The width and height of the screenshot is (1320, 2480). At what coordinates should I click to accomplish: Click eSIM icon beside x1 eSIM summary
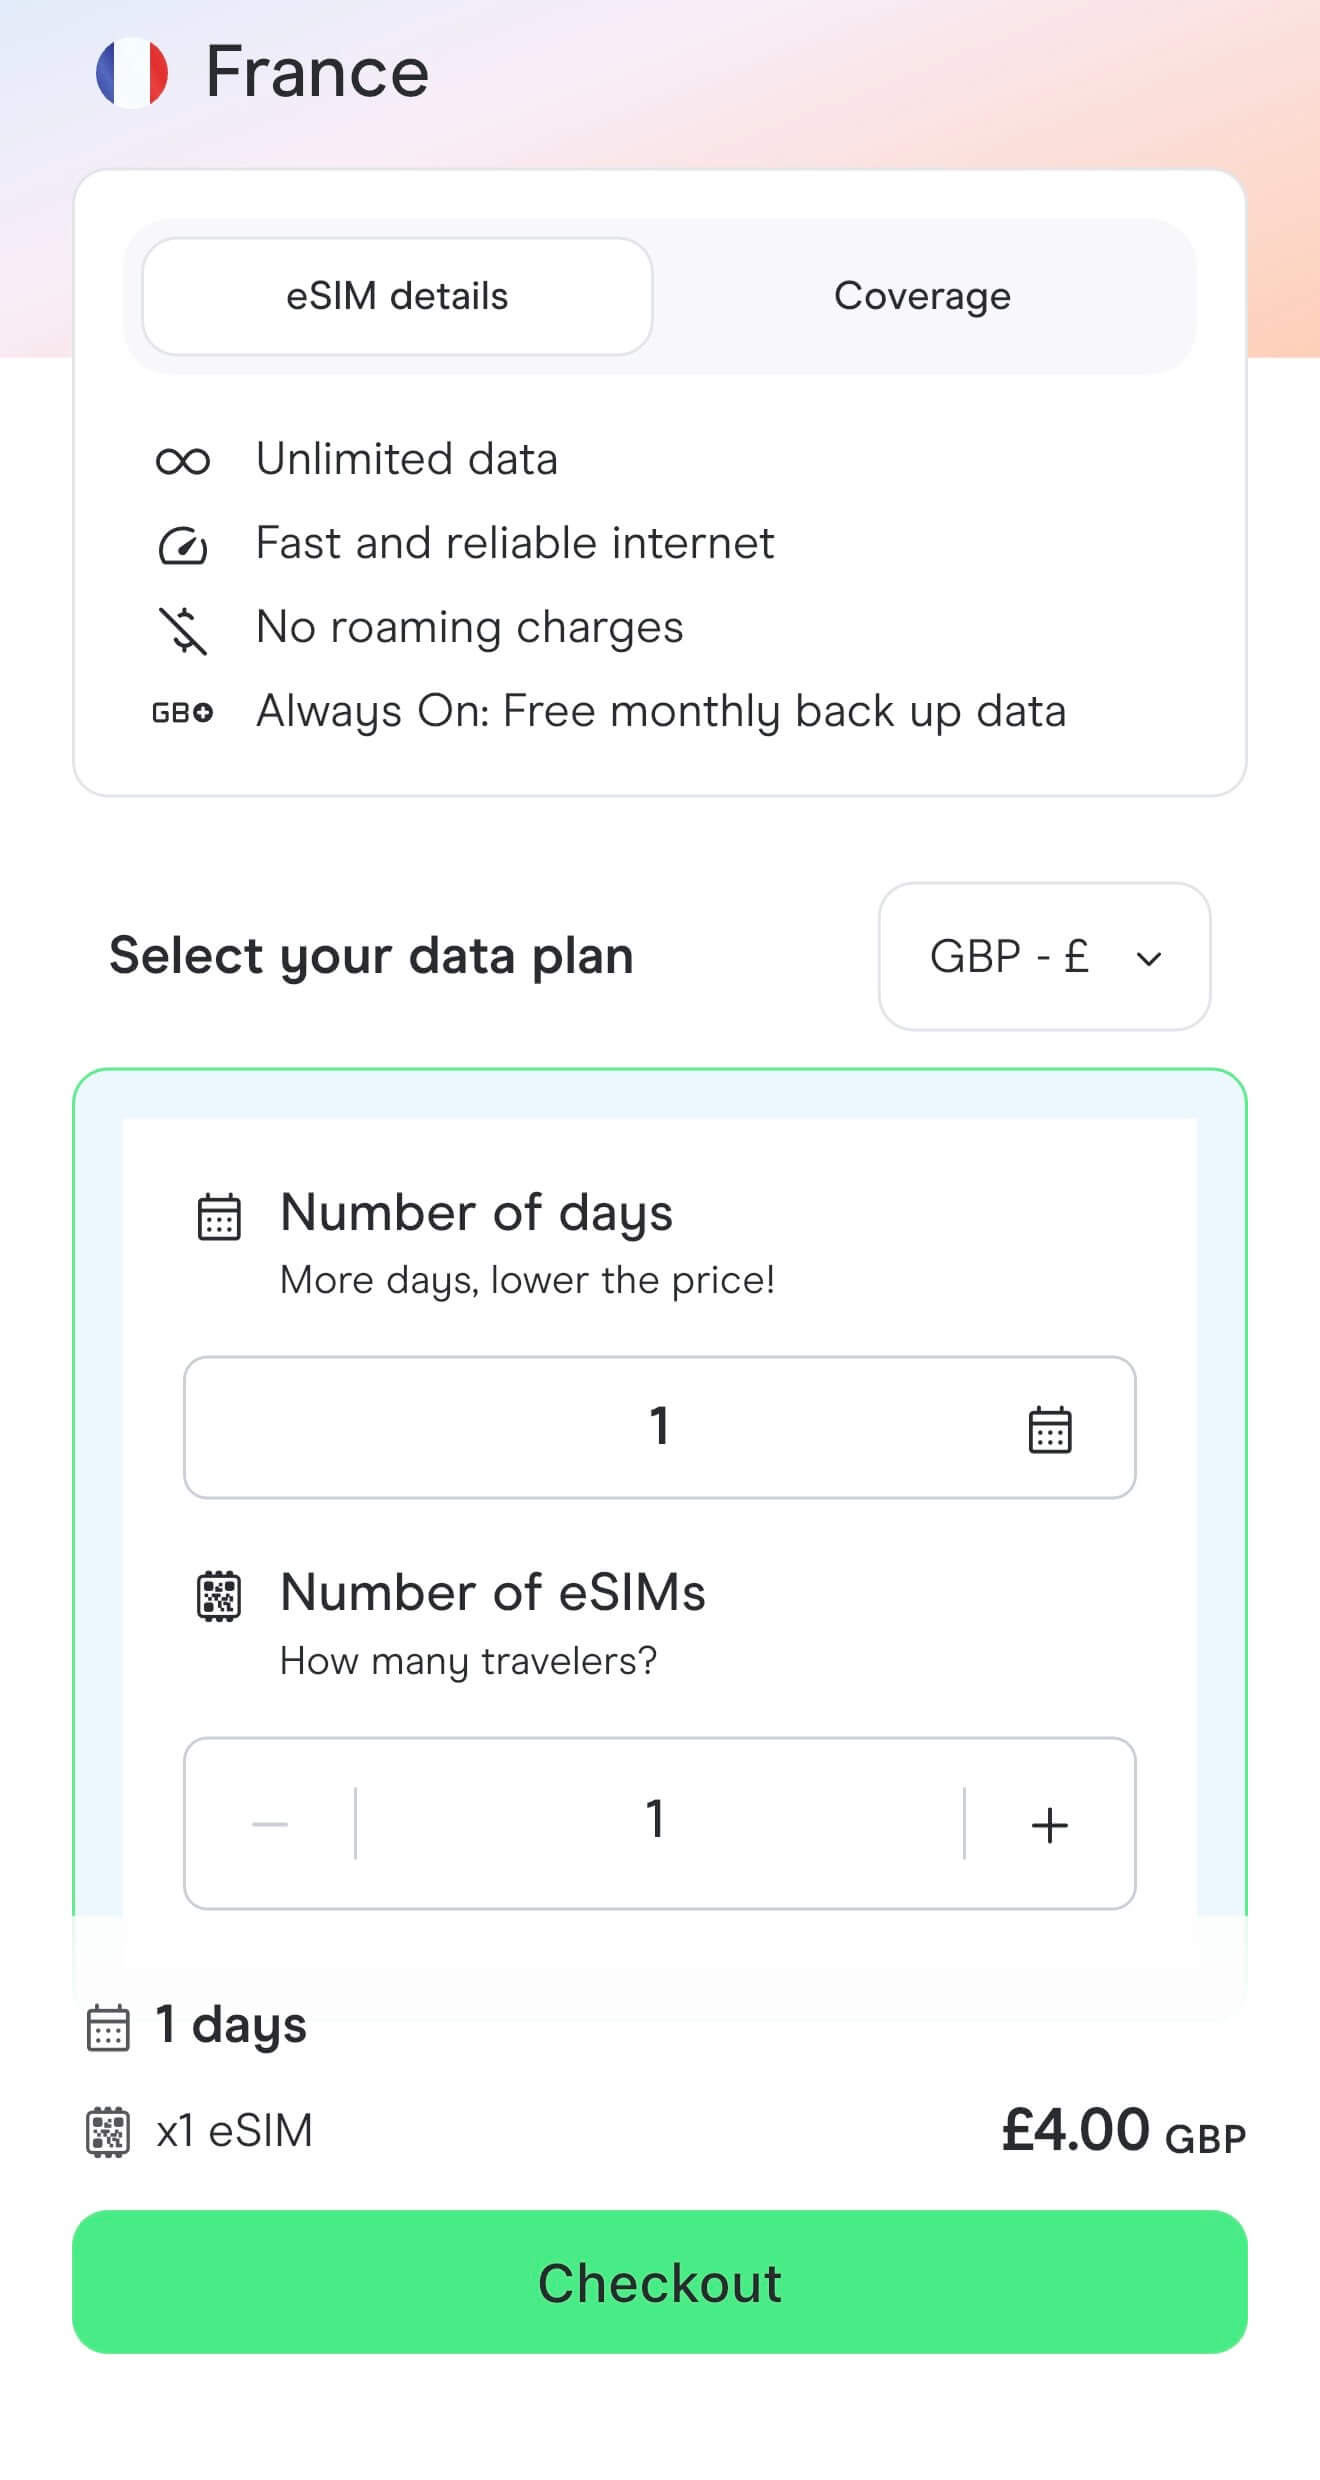[x=108, y=2133]
